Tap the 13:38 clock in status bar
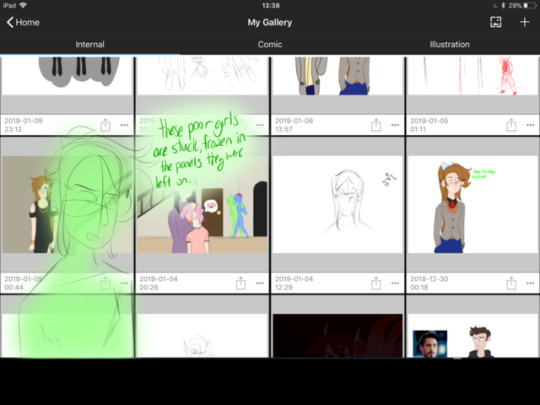The width and height of the screenshot is (540, 405). click(271, 6)
